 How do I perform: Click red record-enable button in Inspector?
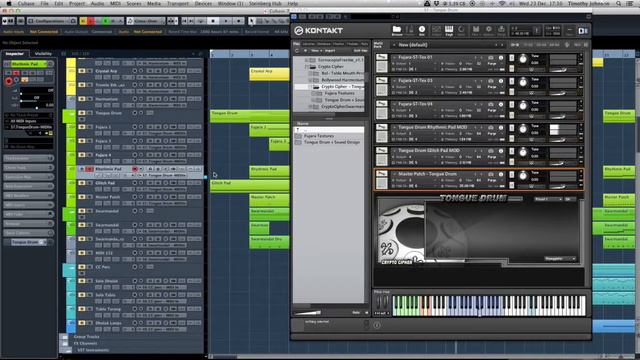click(8, 81)
